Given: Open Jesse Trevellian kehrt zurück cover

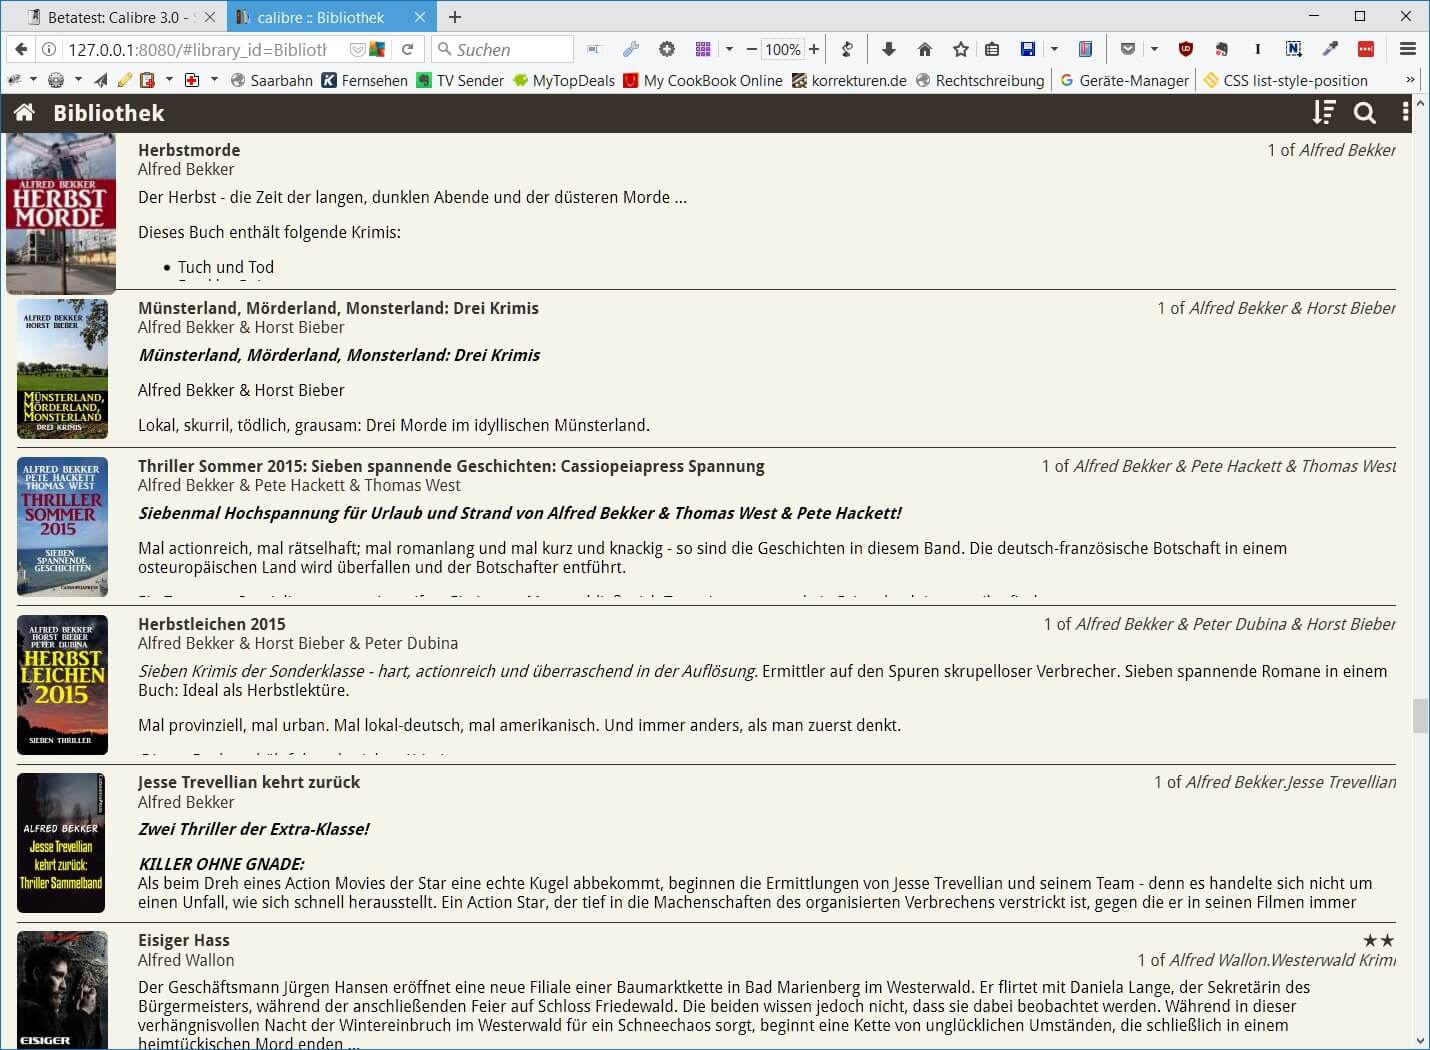Looking at the screenshot, I should click(x=61, y=843).
